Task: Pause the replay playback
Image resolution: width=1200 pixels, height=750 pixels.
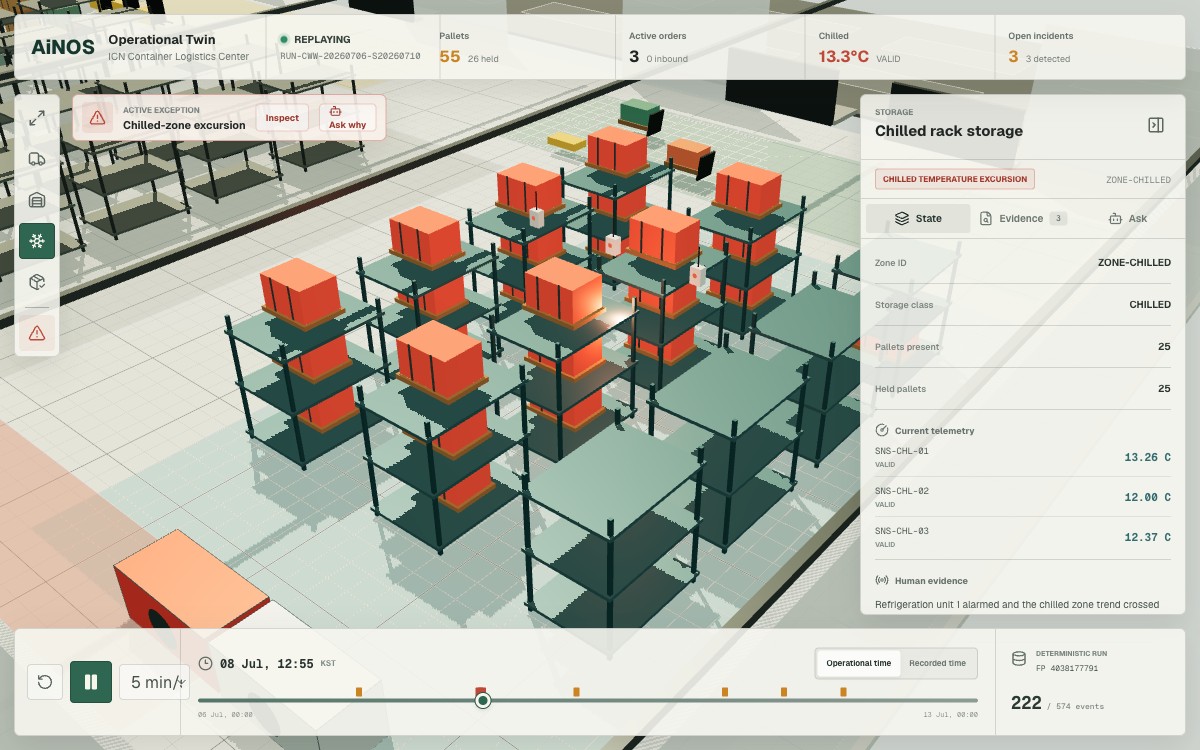Action: coord(91,682)
